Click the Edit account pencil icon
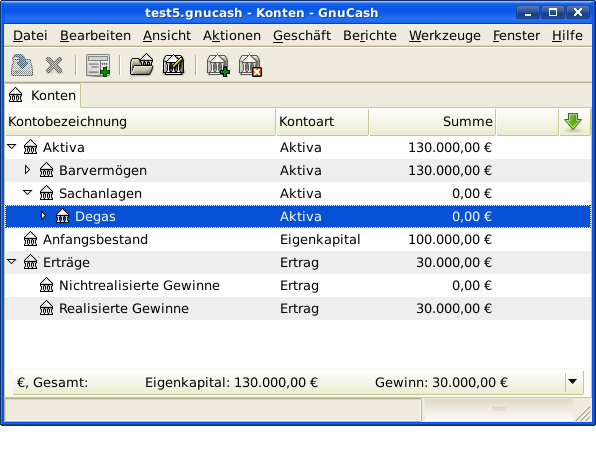The image size is (596, 468). tap(173, 65)
